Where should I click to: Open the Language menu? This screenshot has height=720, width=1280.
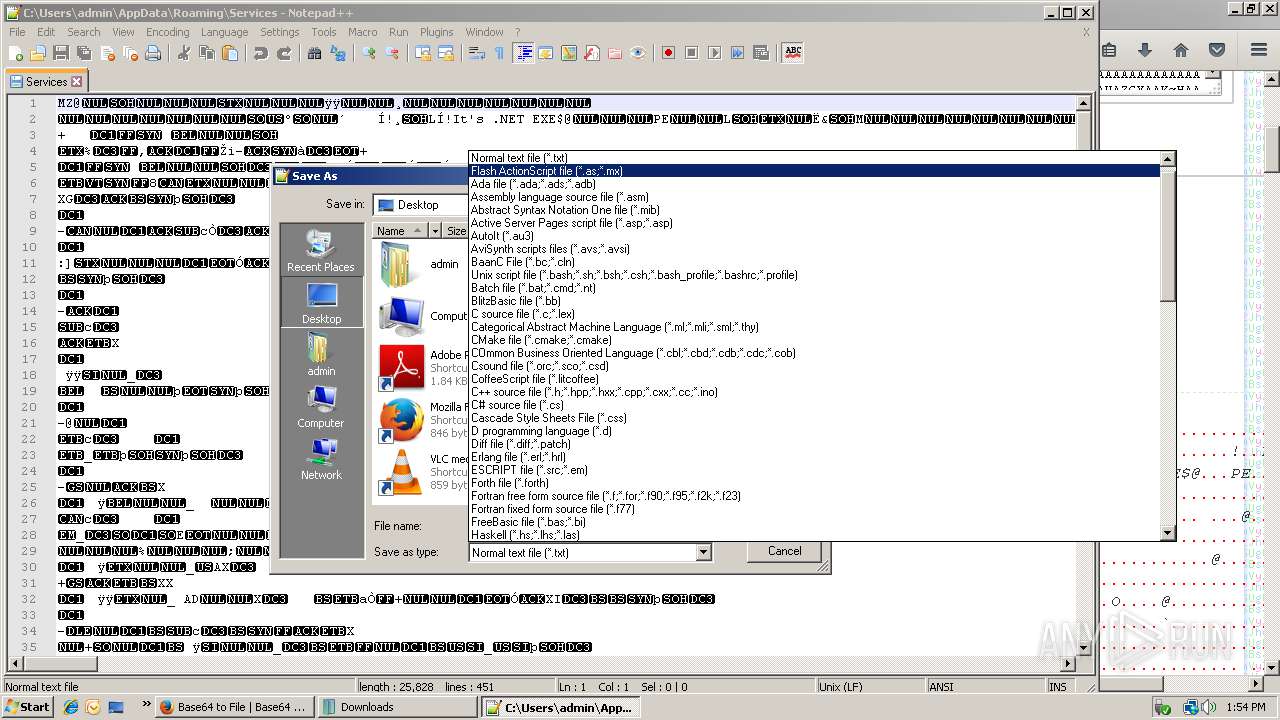click(224, 32)
